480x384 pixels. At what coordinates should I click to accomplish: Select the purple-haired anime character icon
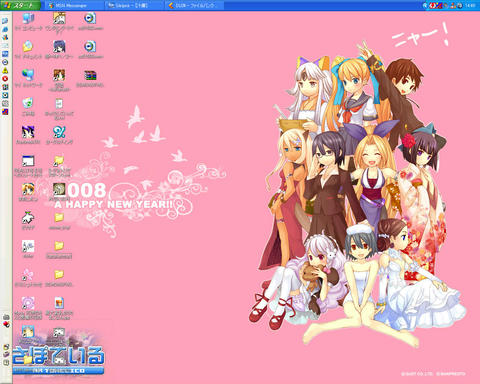[x=59, y=47]
